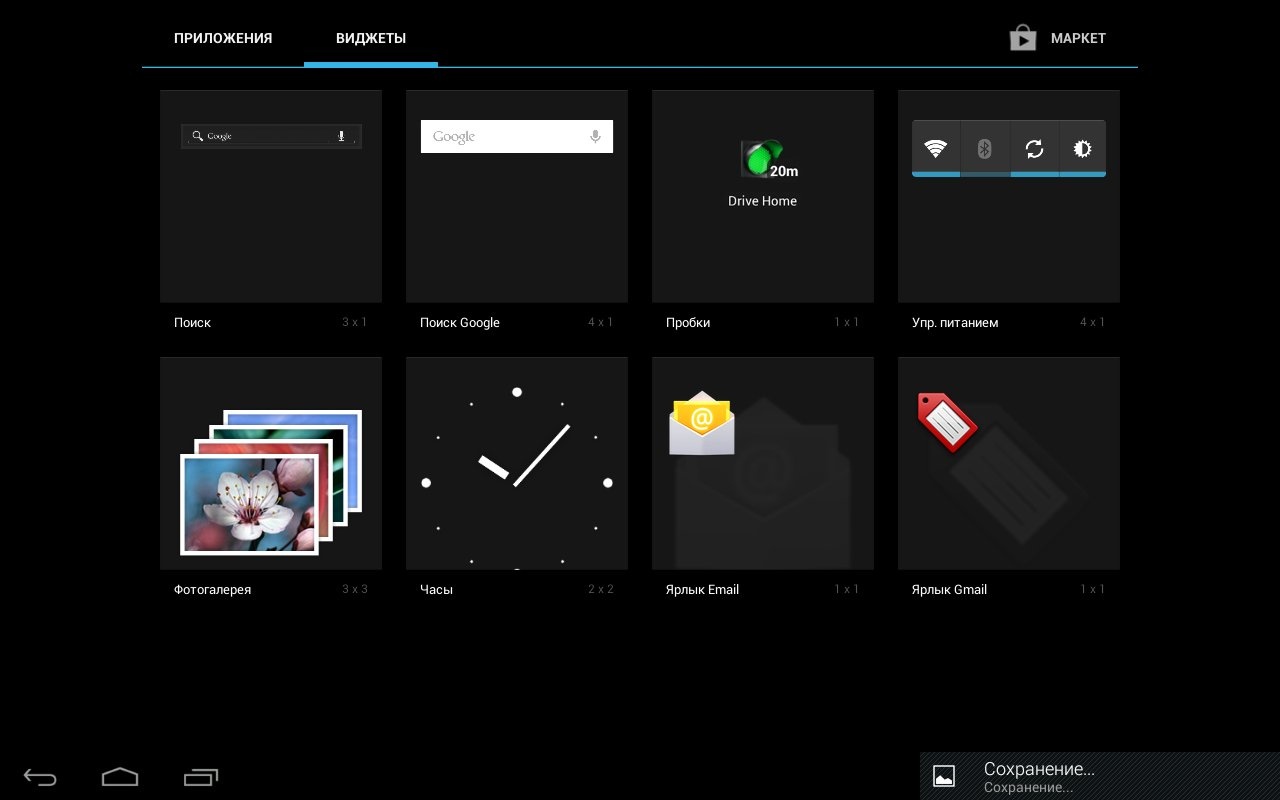
Task: Tap the microphone in the white Google search widget
Action: click(595, 137)
